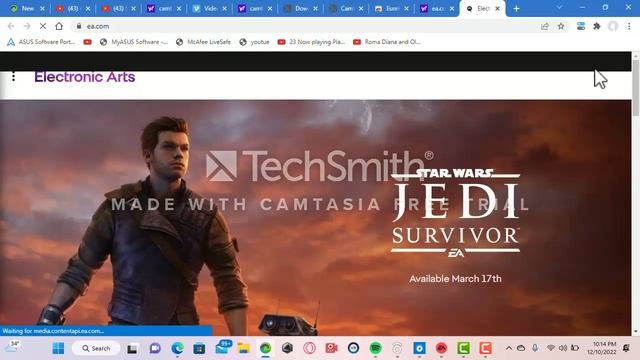Click the taskbar Search box
The height and width of the screenshot is (360, 640).
click(x=96, y=348)
